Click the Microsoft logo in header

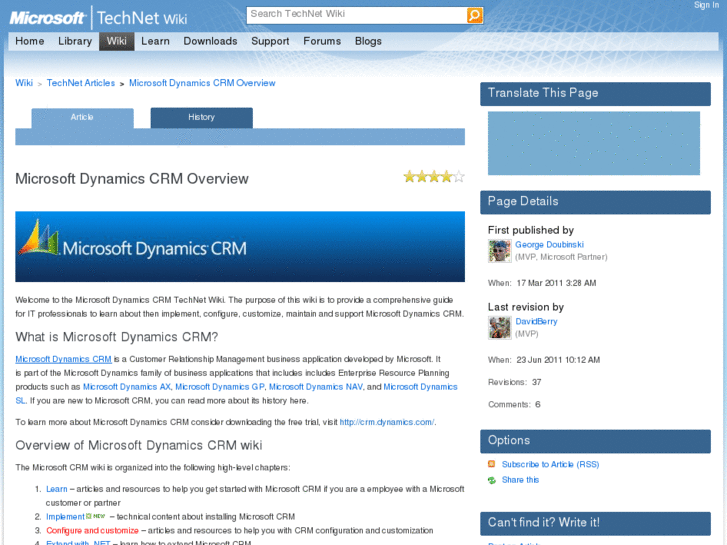[47, 18]
